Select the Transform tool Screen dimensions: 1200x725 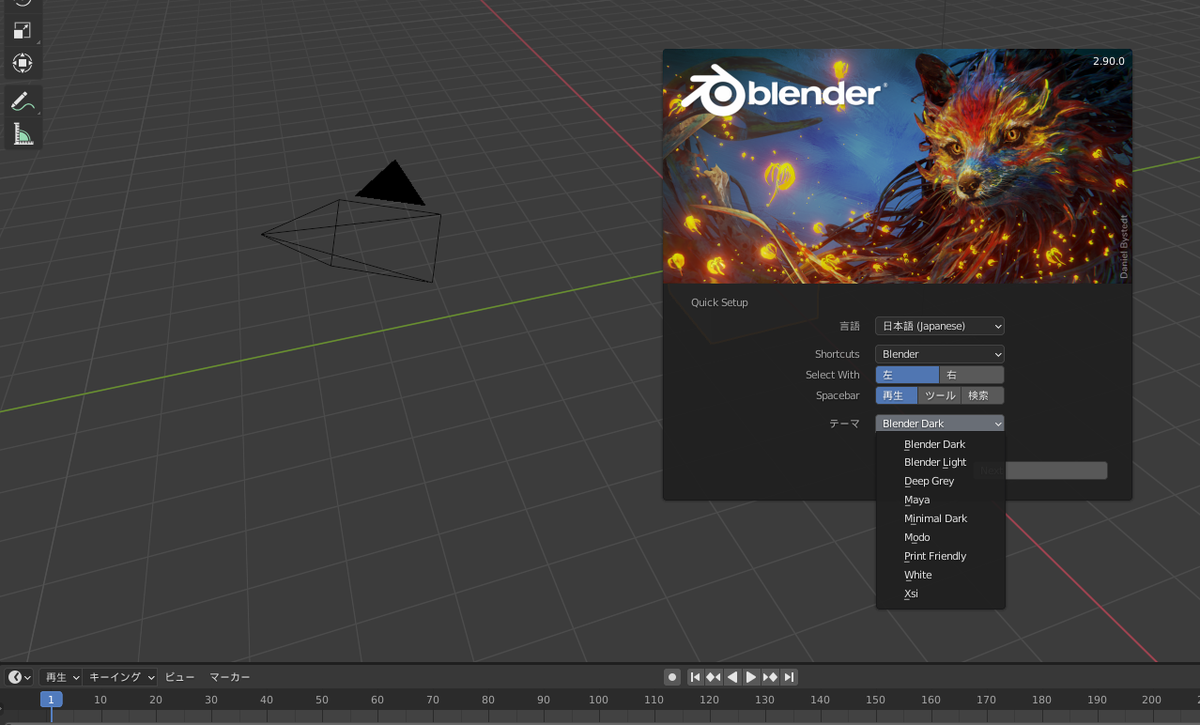[22, 63]
